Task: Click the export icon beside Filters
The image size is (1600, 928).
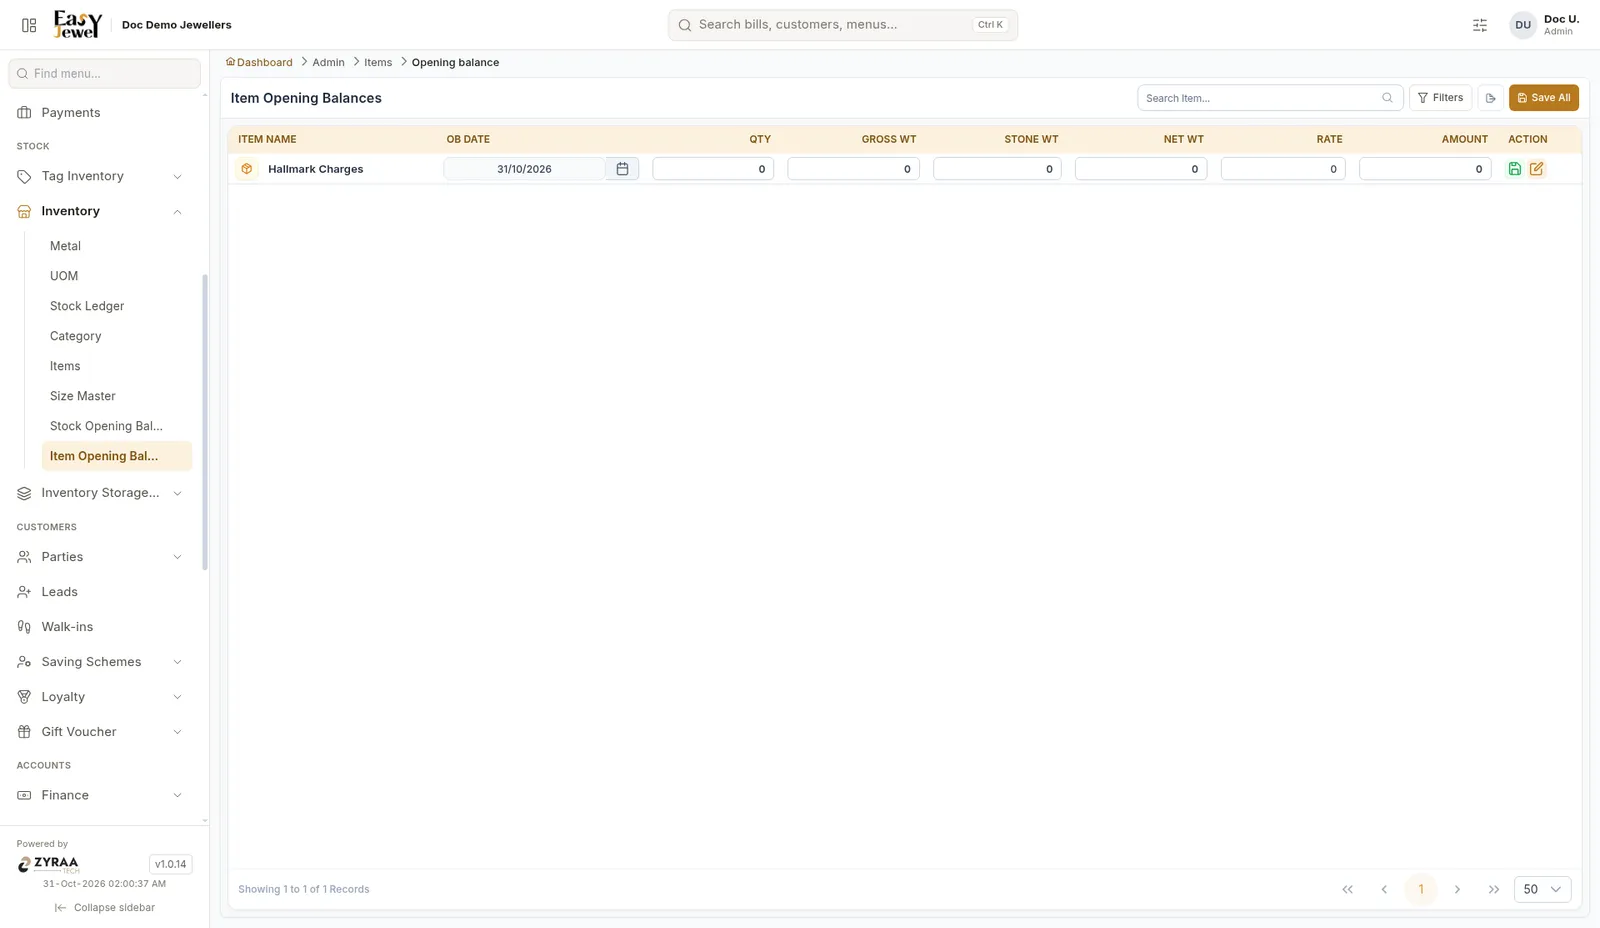Action: [x=1490, y=98]
